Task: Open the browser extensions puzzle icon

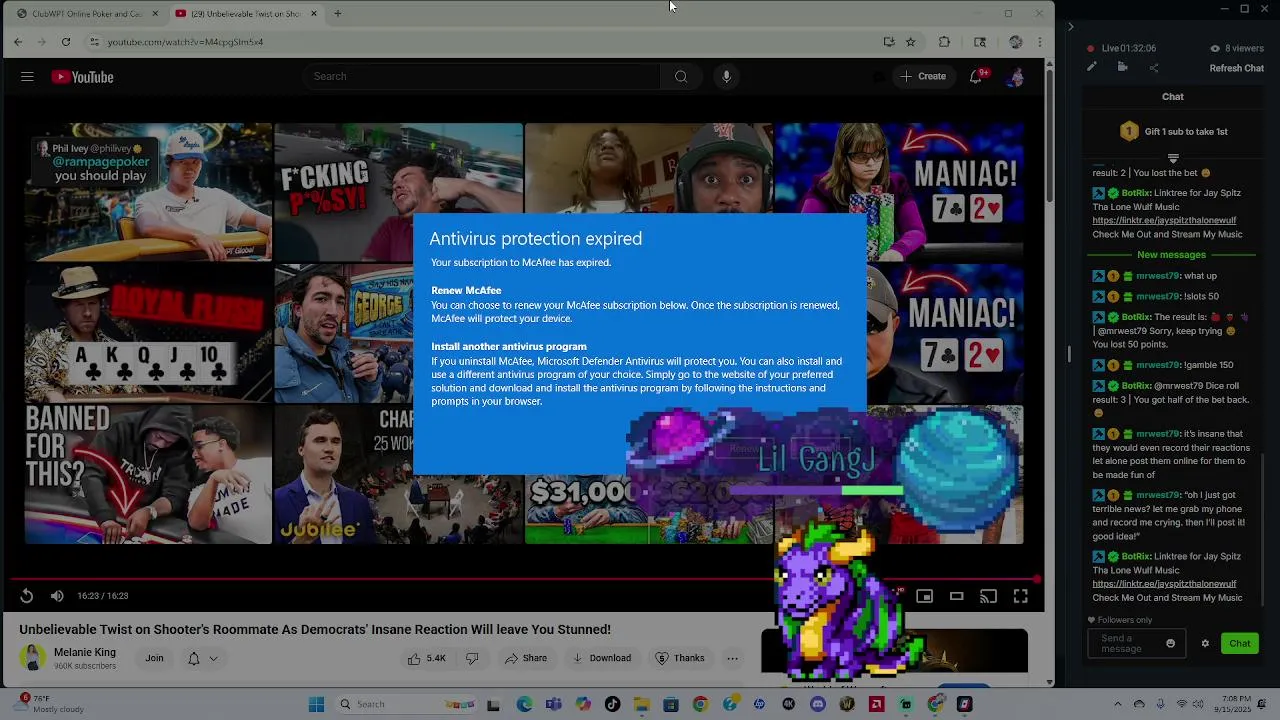Action: pos(944,42)
